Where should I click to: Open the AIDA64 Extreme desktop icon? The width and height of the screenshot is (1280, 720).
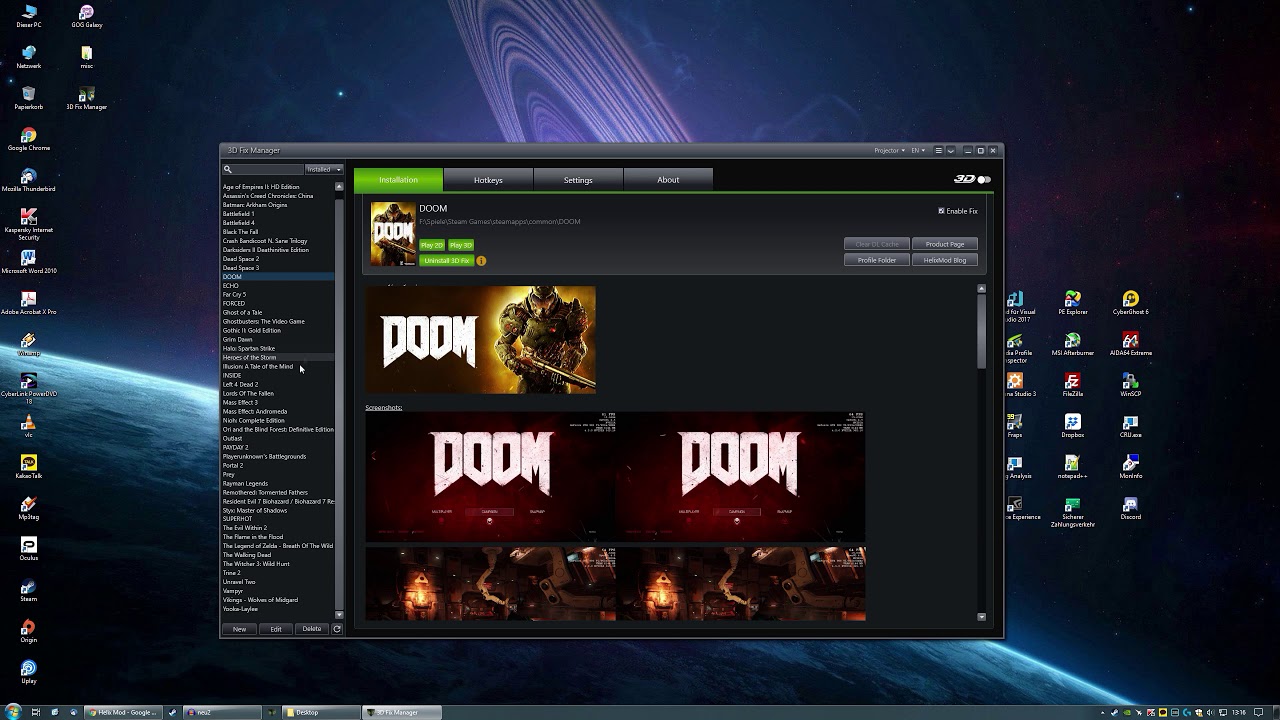(x=1130, y=344)
